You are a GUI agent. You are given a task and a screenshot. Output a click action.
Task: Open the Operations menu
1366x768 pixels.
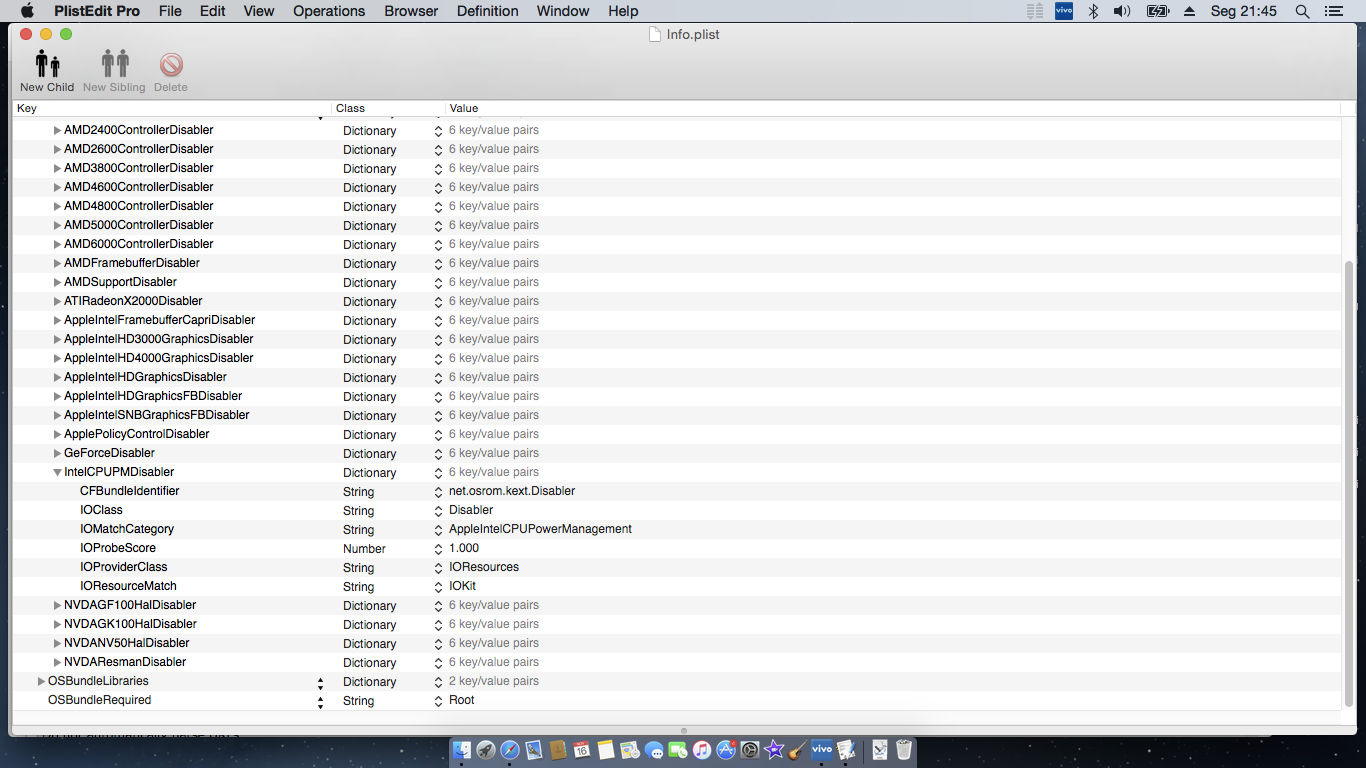tap(329, 11)
